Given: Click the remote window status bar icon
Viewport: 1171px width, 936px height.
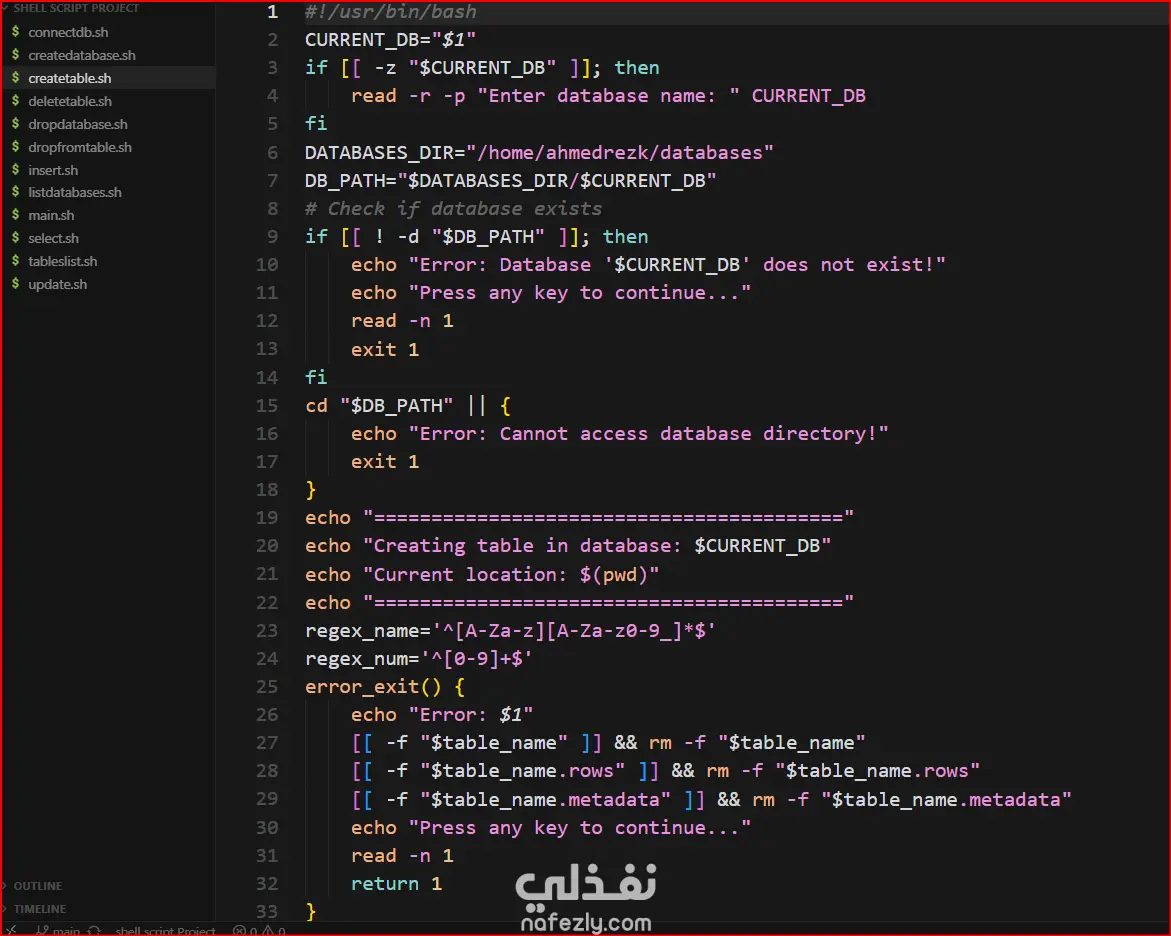Looking at the screenshot, I should (x=11, y=930).
